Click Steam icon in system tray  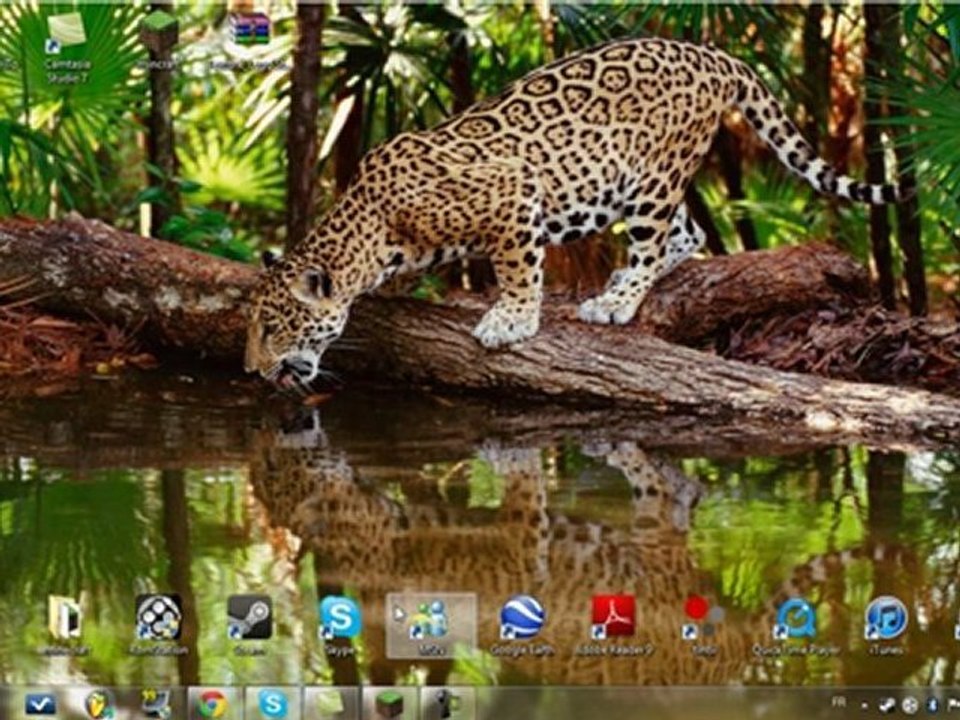[887, 705]
